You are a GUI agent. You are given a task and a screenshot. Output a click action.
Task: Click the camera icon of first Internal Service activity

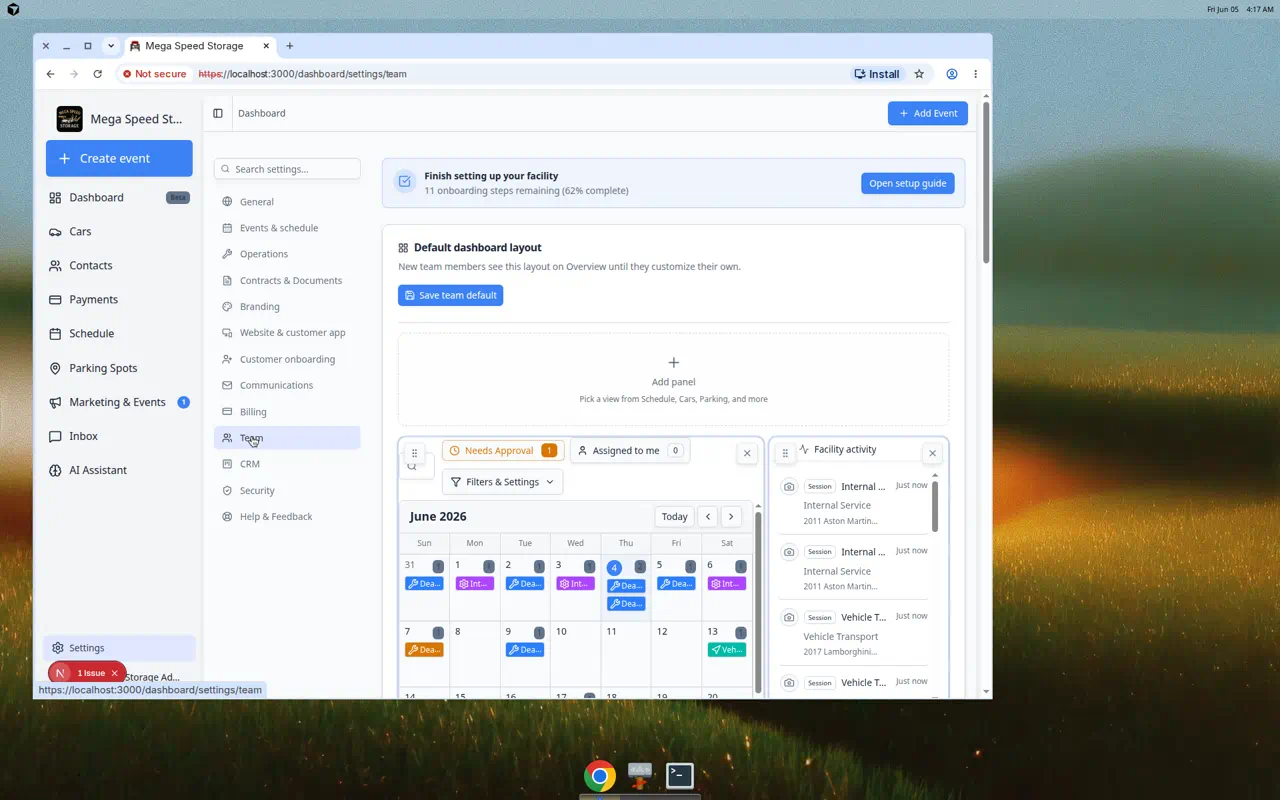[789, 487]
